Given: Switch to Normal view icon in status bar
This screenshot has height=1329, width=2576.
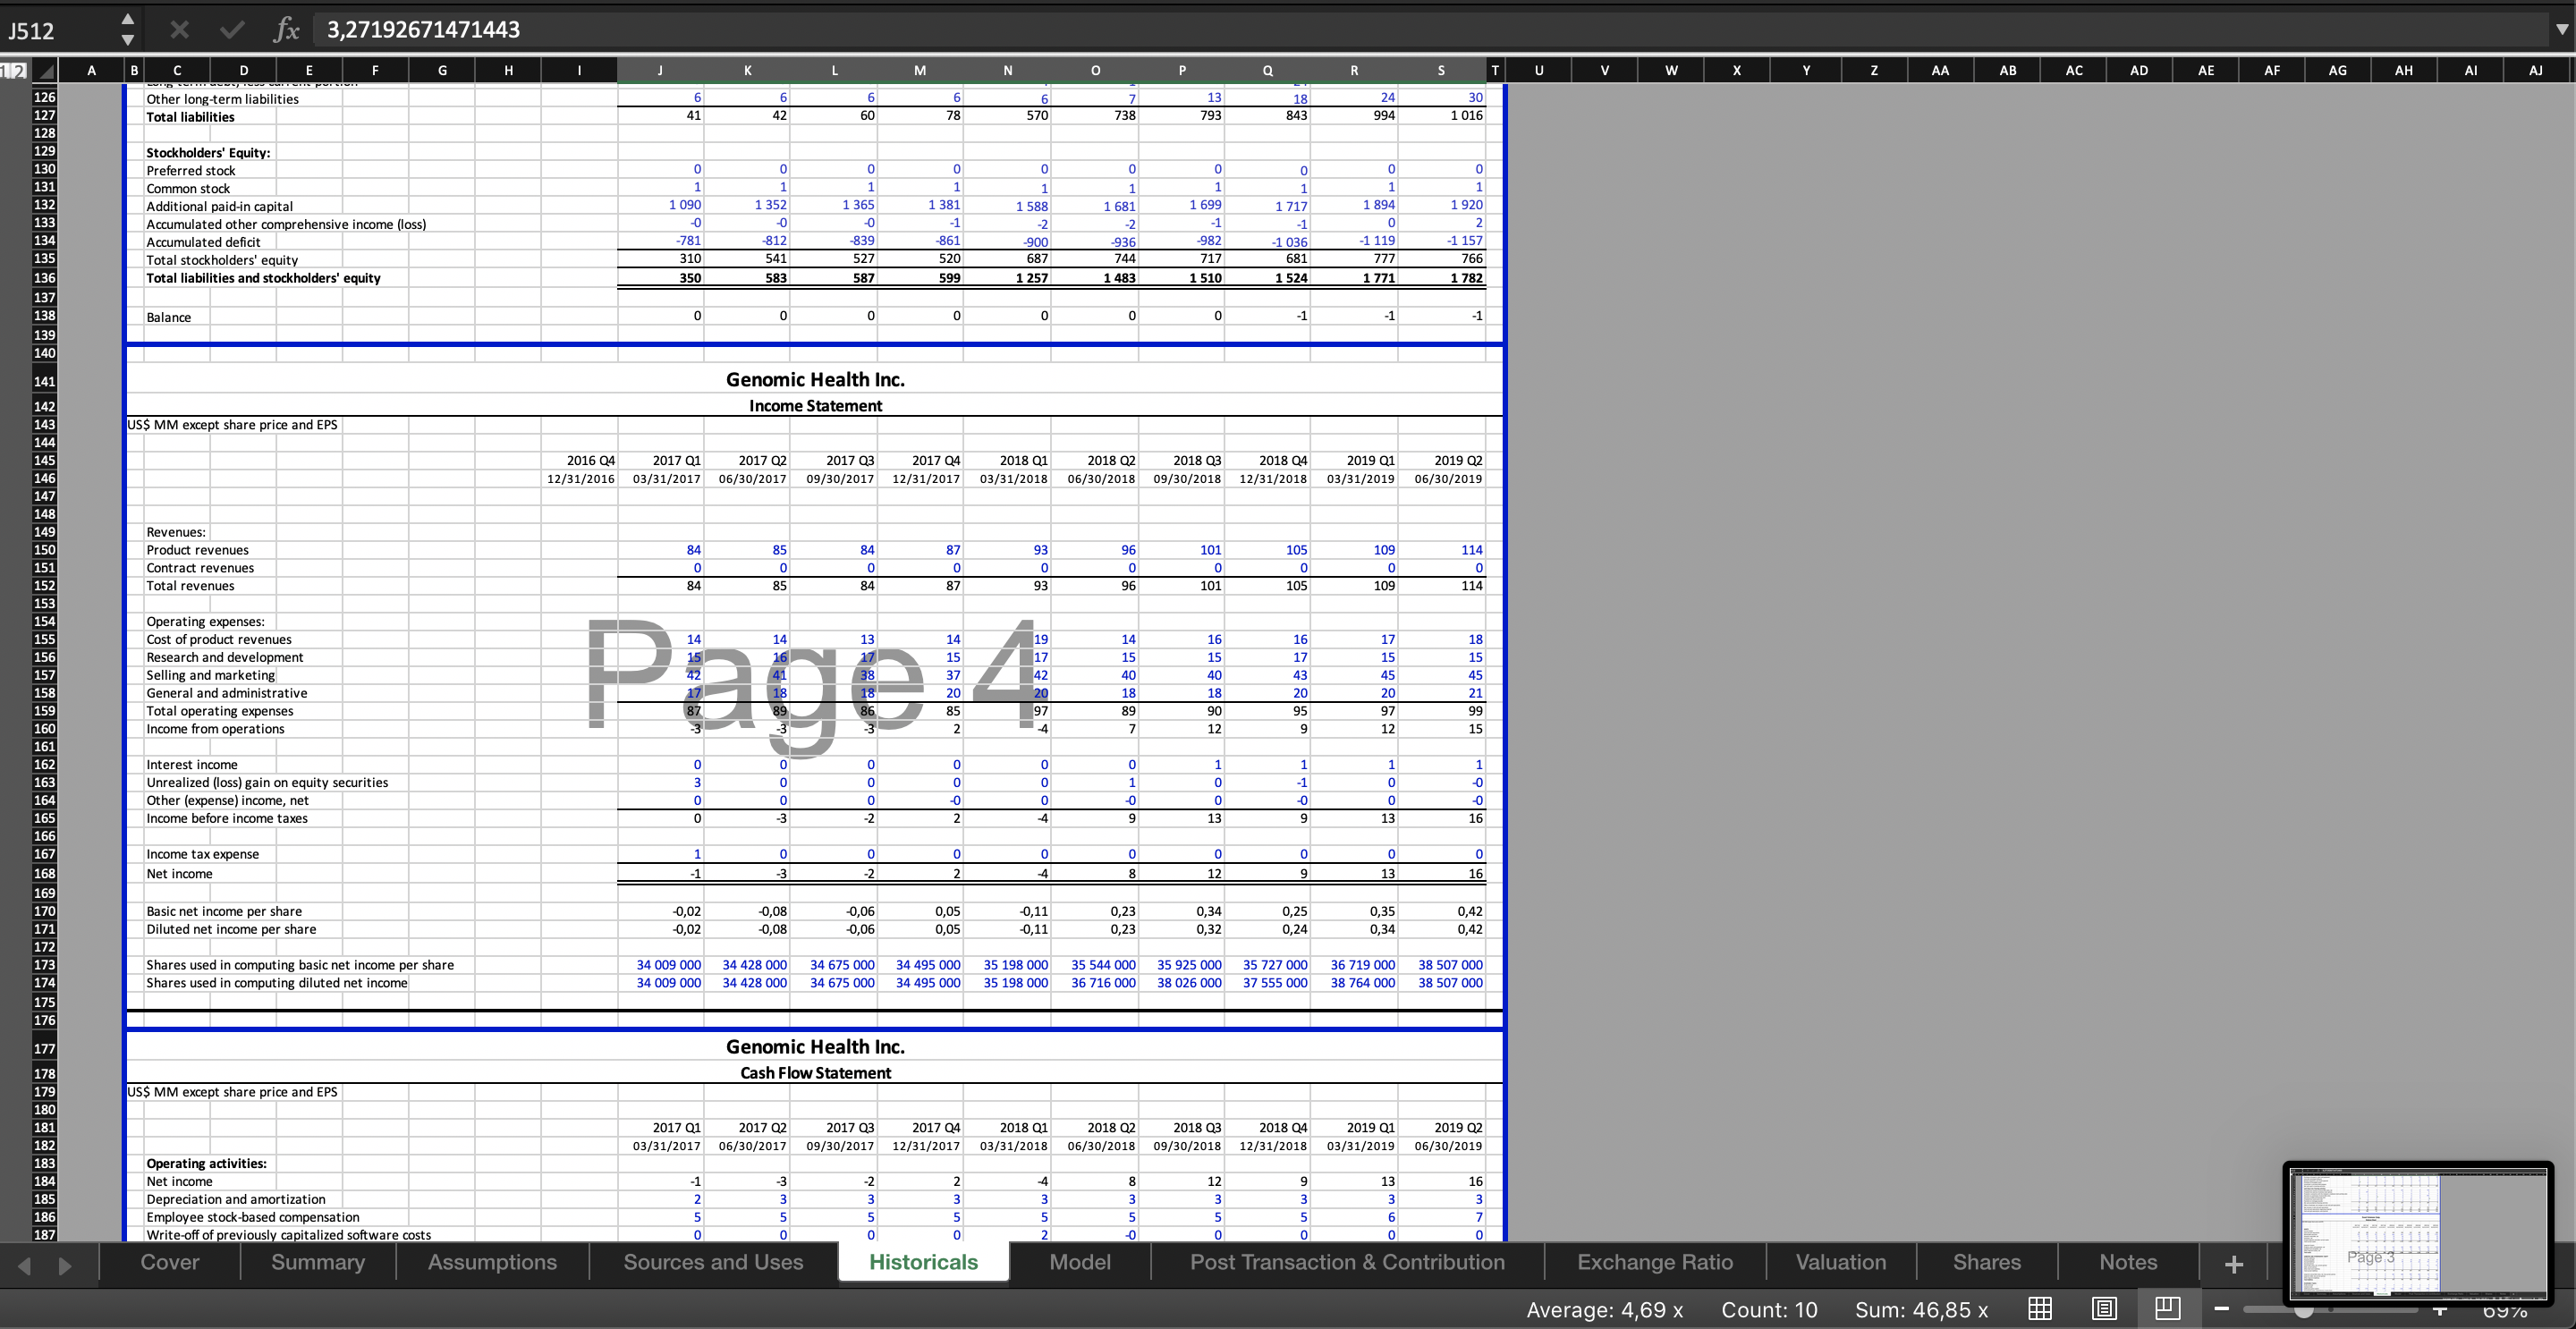Looking at the screenshot, I should (x=2040, y=1309).
